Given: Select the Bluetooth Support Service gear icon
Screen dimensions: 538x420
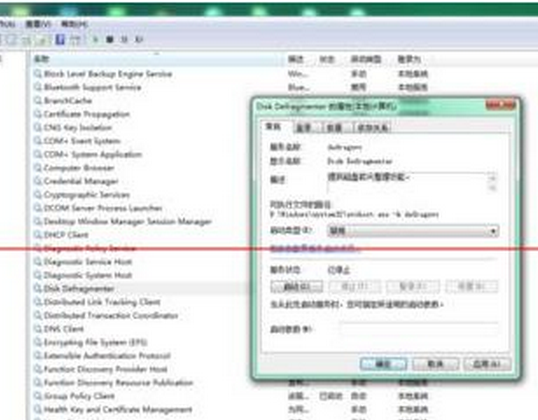Looking at the screenshot, I should pos(37,87).
